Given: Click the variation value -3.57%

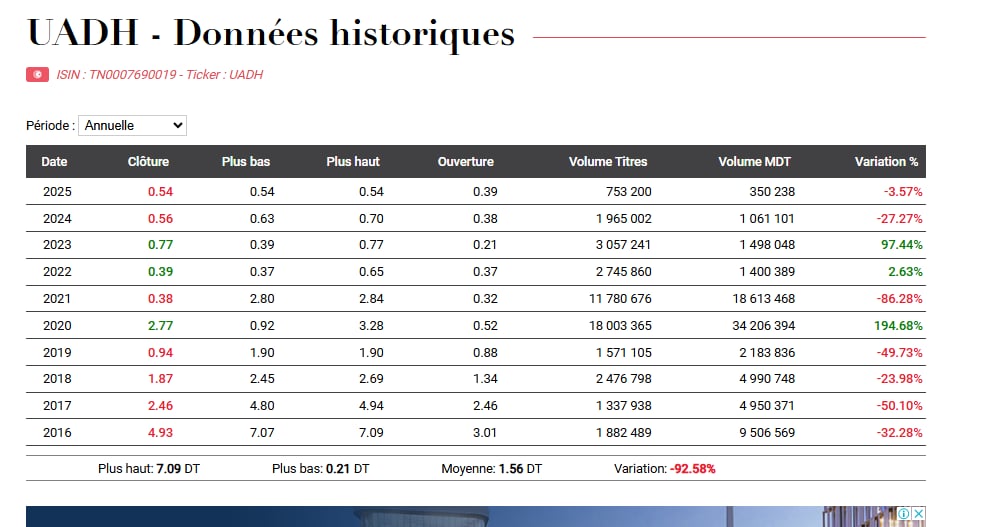Looking at the screenshot, I should [x=903, y=192].
